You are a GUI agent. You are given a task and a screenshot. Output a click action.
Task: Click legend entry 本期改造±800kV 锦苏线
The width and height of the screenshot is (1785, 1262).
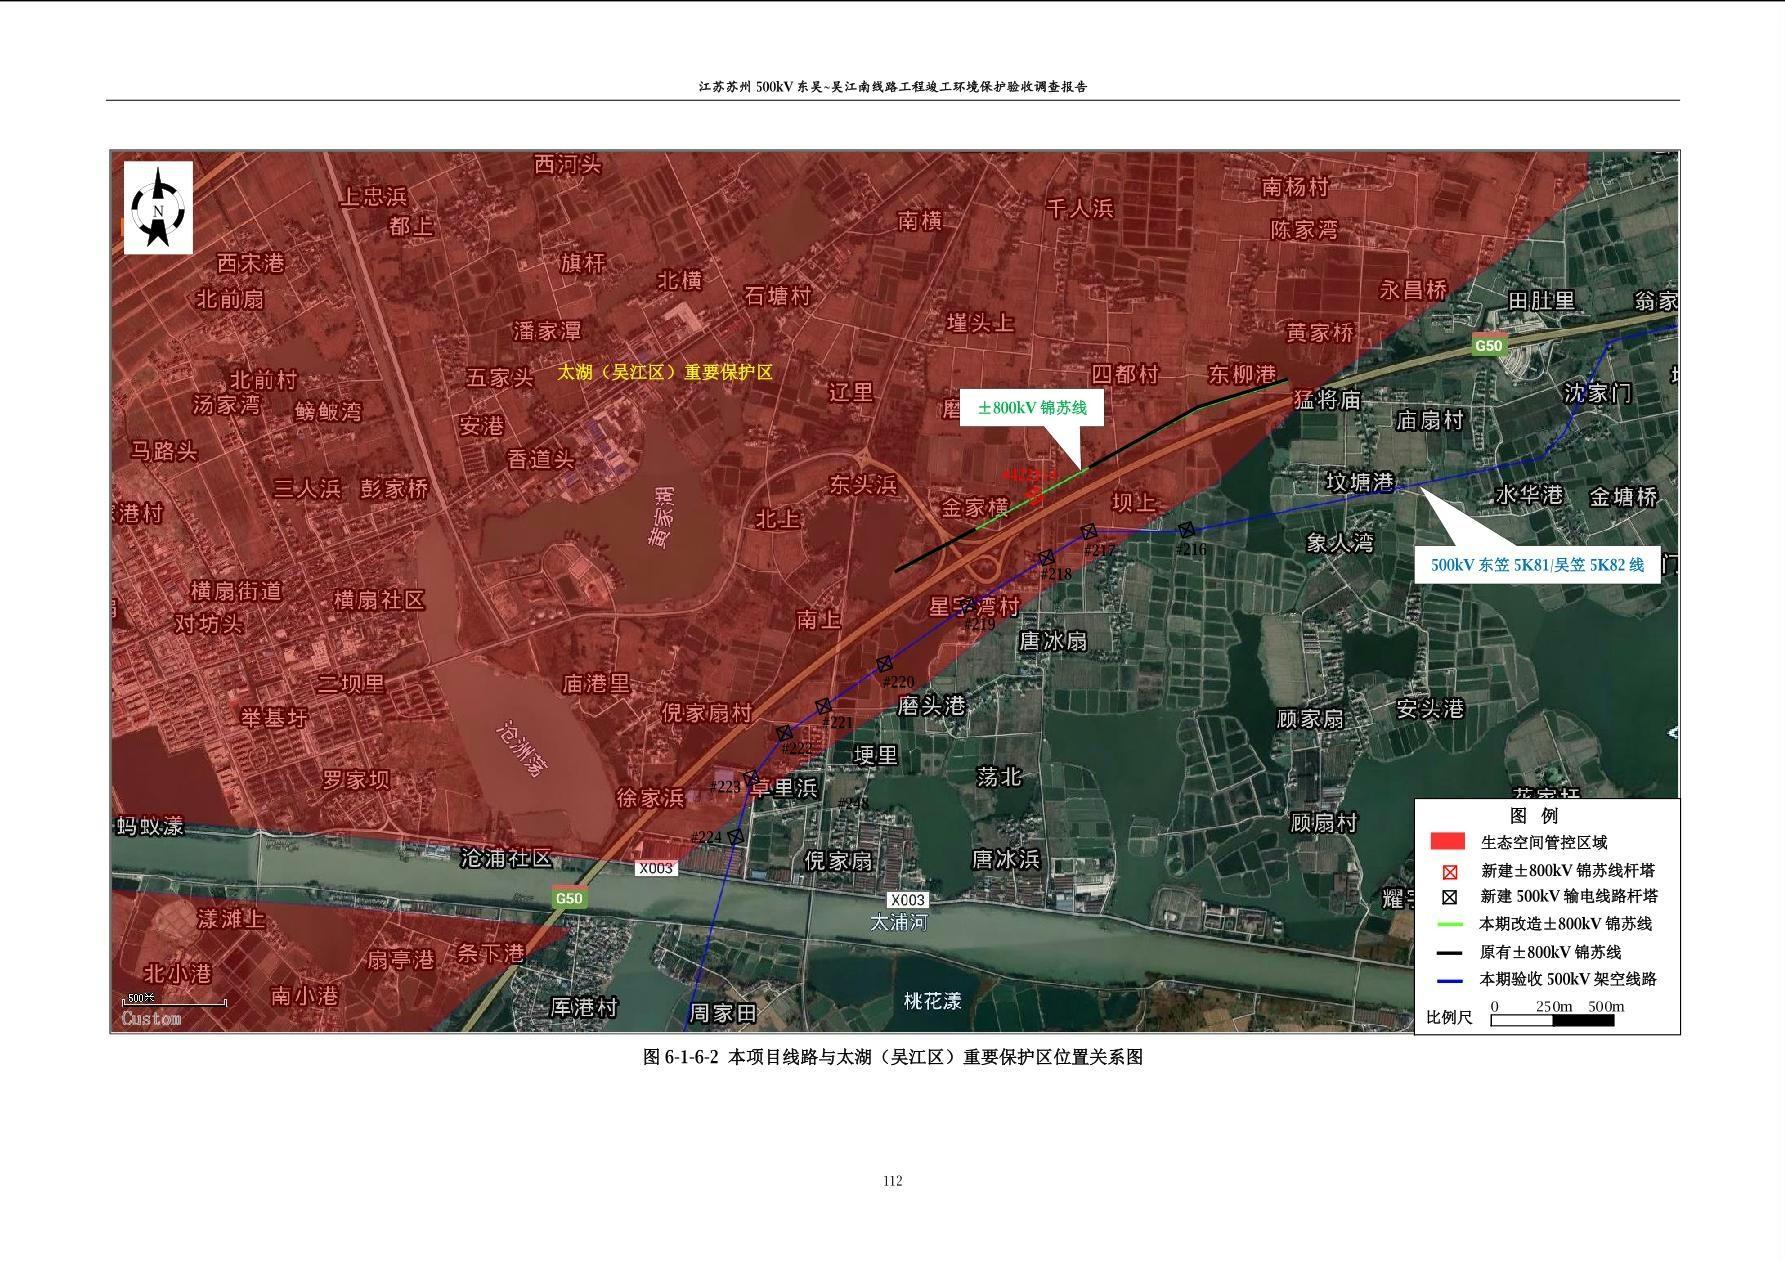(1566, 925)
